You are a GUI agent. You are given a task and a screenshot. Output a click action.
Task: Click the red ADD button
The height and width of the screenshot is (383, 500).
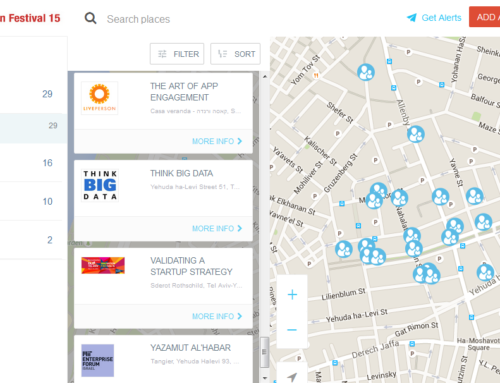[x=485, y=17]
